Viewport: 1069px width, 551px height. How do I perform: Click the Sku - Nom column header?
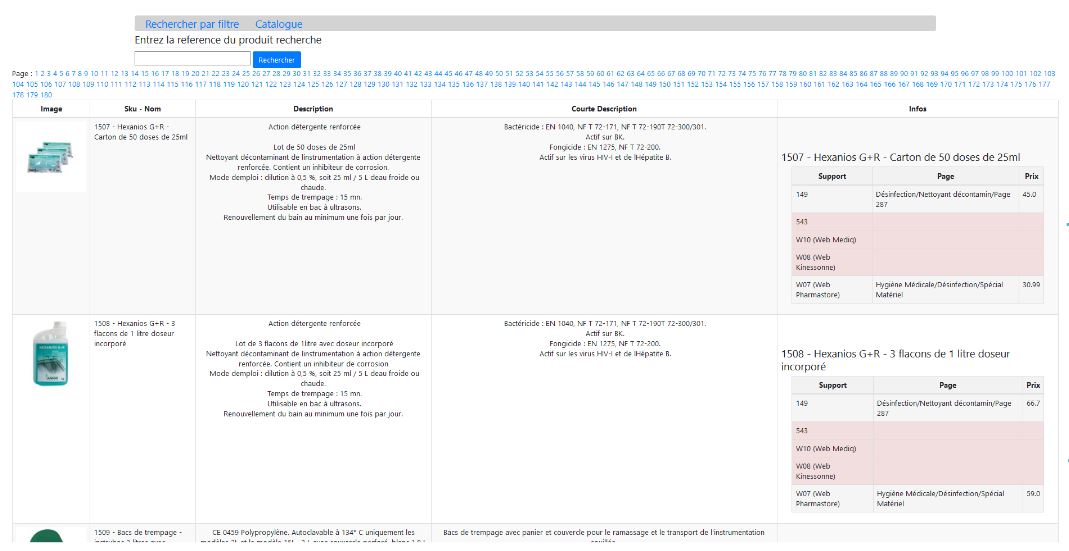tap(142, 109)
